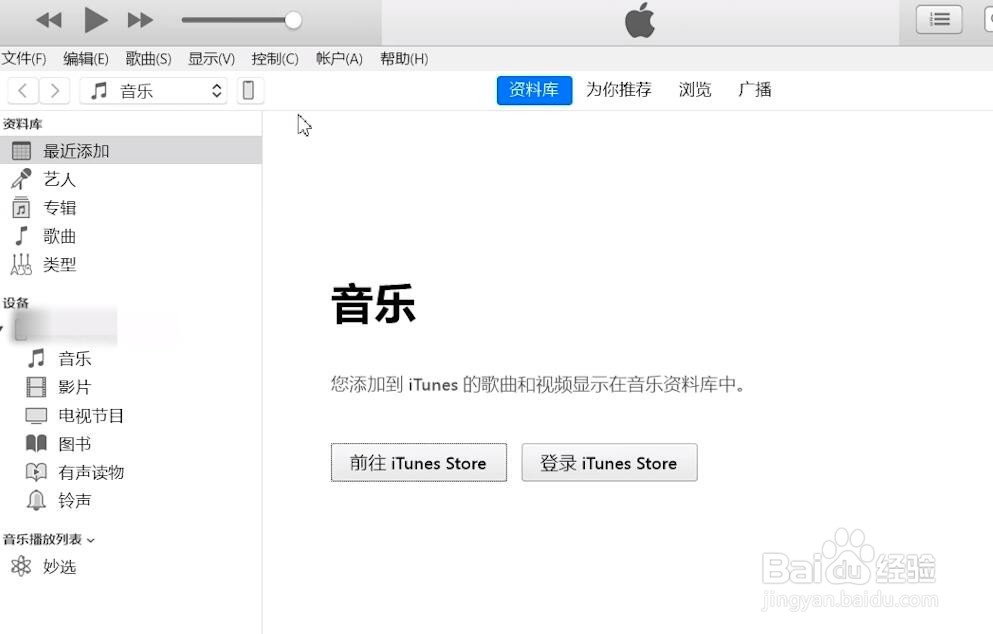The image size is (993, 634).
Task: Open the Up Next list icon
Action: point(939,19)
